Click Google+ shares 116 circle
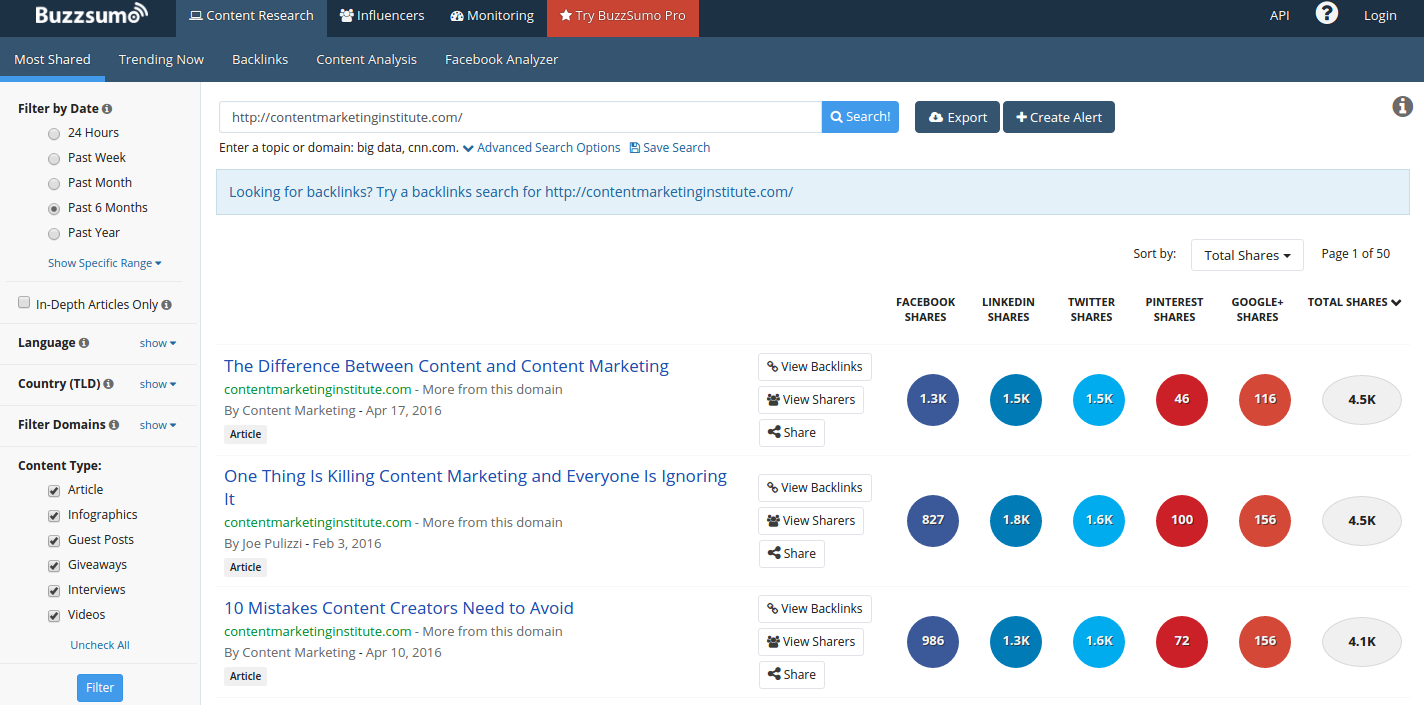1424x705 pixels. [x=1265, y=399]
